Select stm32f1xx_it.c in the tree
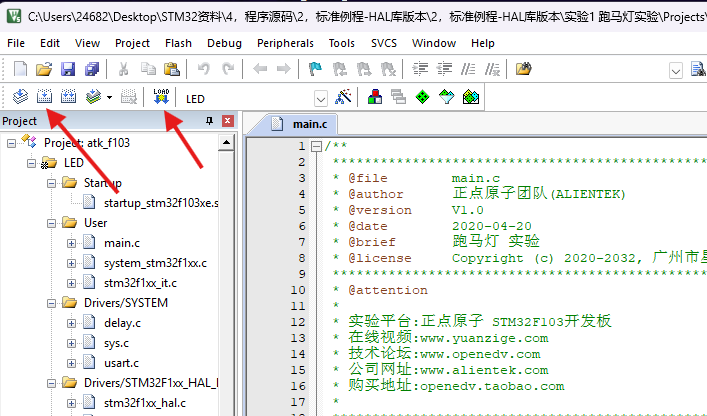 point(140,283)
